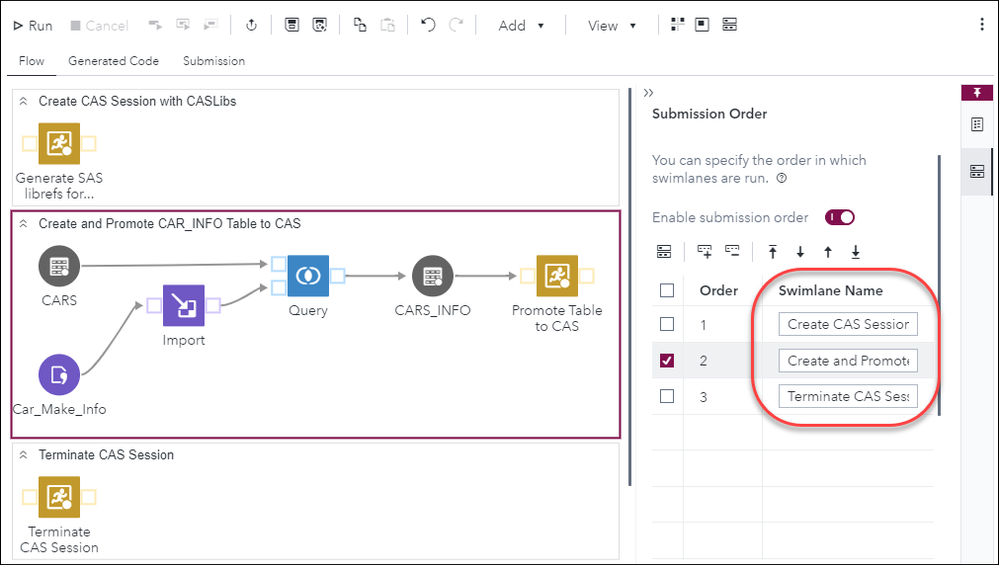This screenshot has height=565, width=999.
Task: Click the move-to-bottom arrow icon
Action: click(x=855, y=252)
